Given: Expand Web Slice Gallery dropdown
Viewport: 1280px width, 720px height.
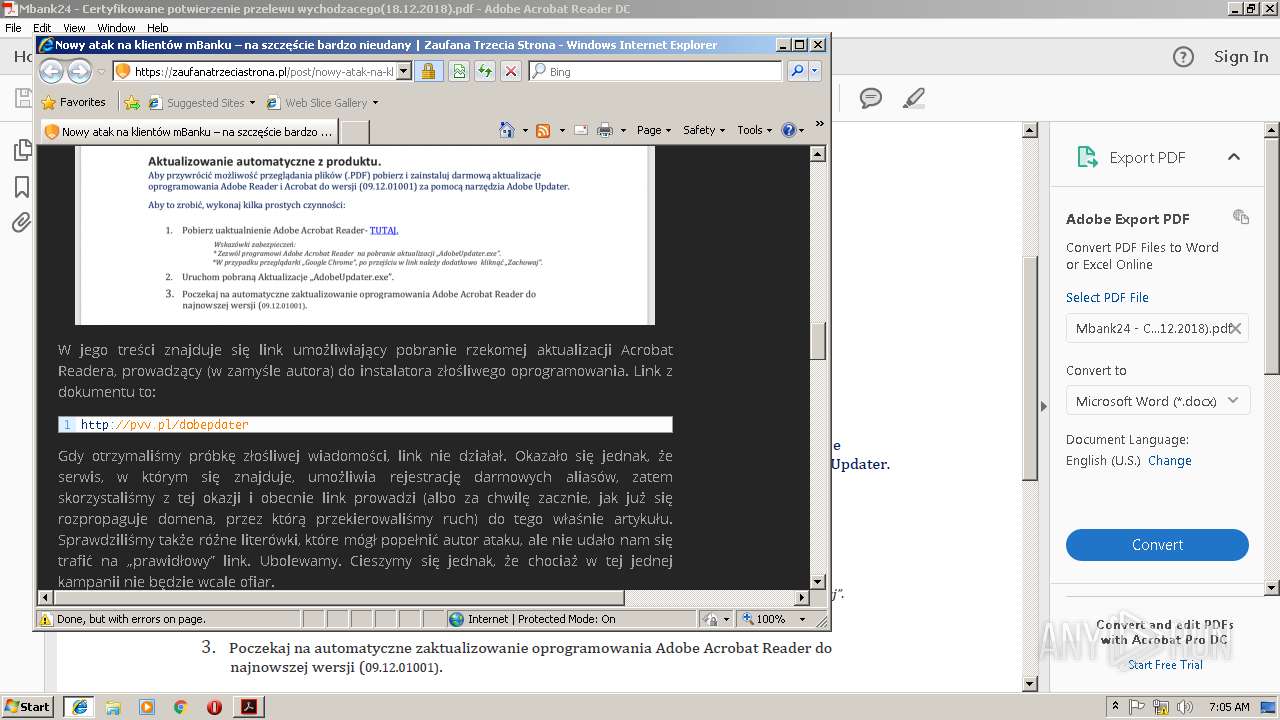Looking at the screenshot, I should click(x=375, y=102).
